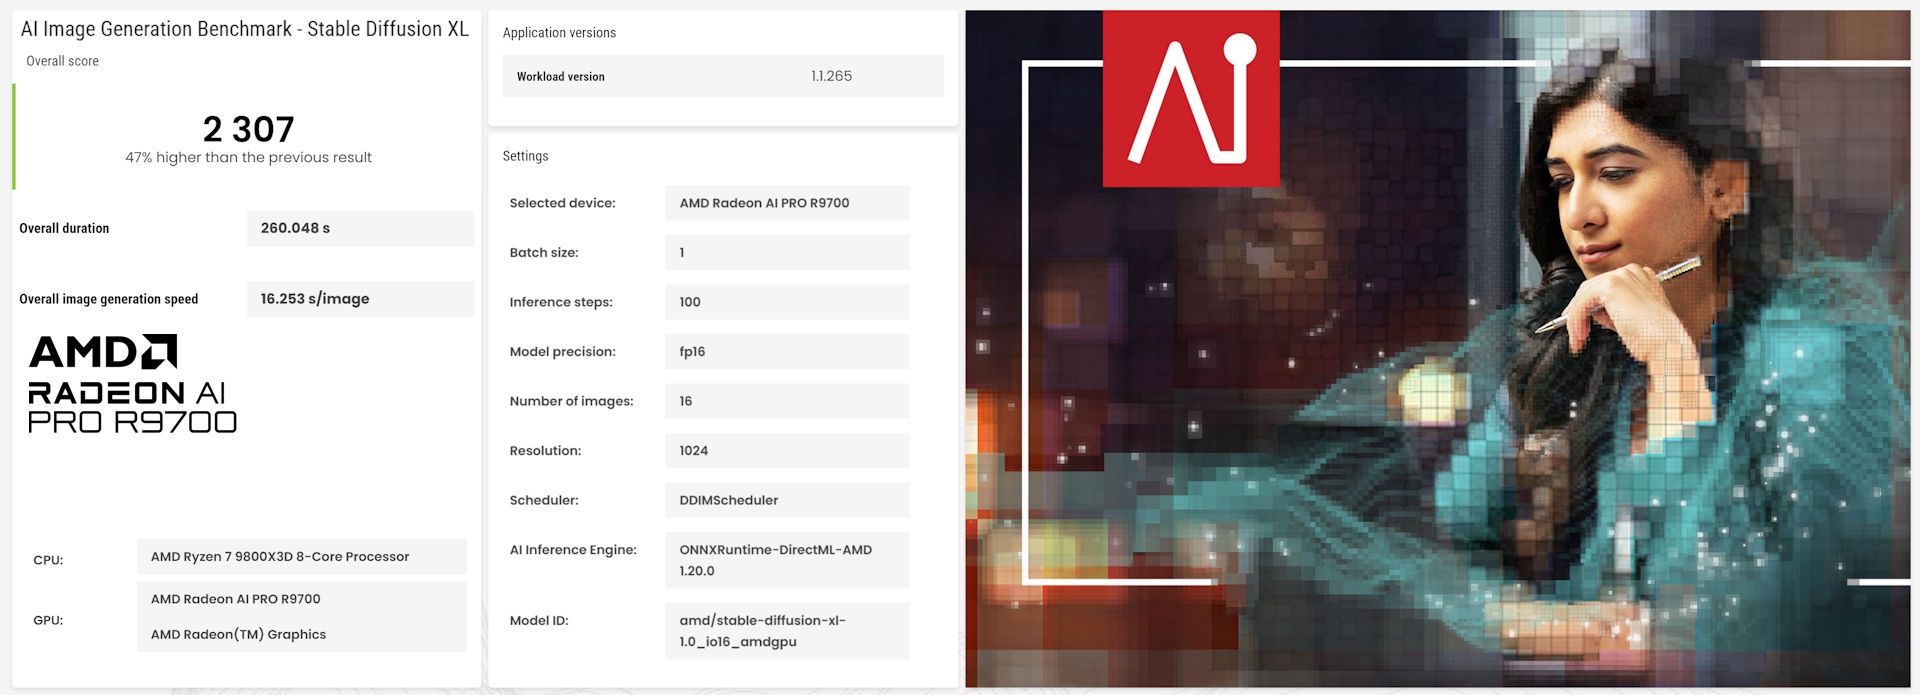Click the Model ID: label
Viewport: 1920px width, 695px height.
point(538,621)
